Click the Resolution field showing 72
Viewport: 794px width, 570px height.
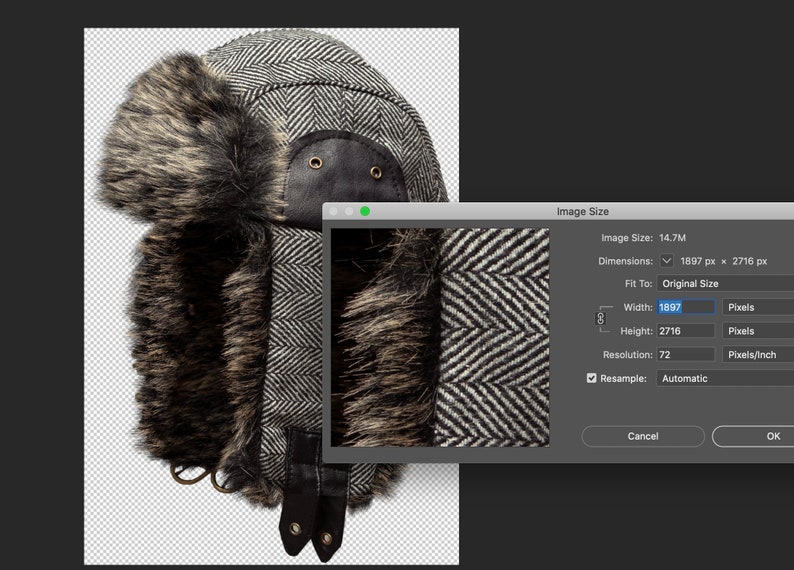click(686, 355)
